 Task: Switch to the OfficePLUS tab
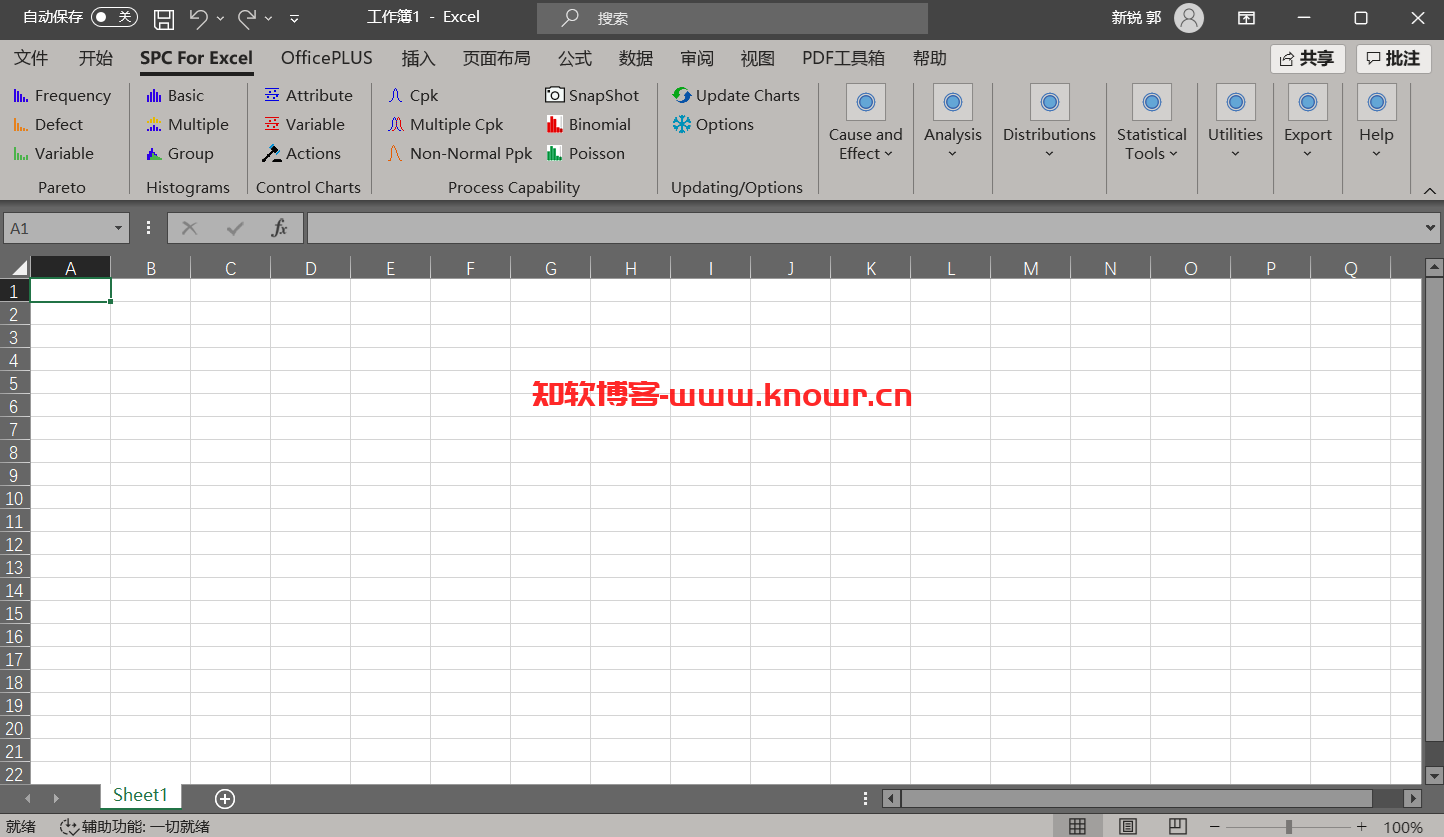(x=327, y=58)
